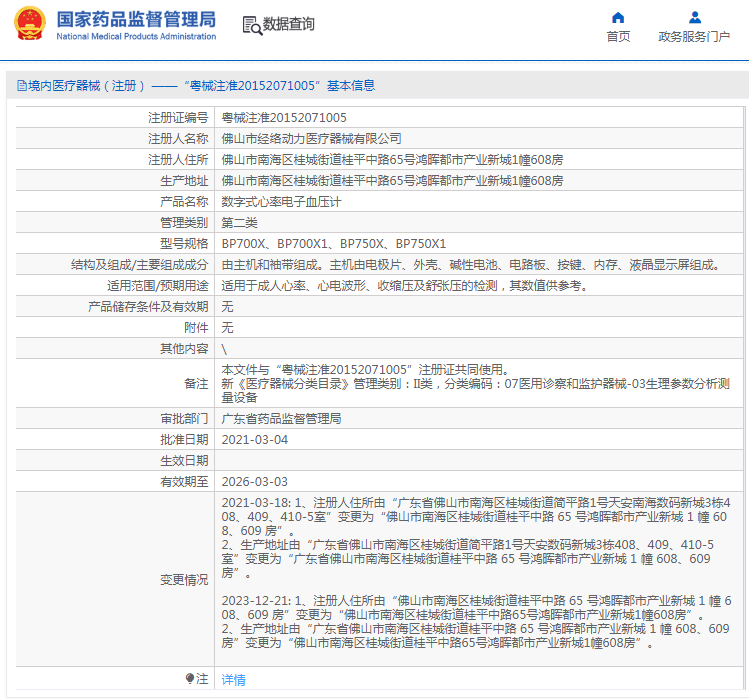Select expiry date 2026-03-03

[255, 482]
